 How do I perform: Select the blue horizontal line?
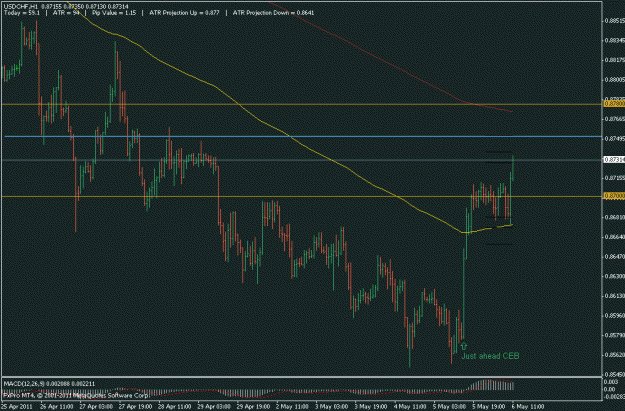coord(303,137)
